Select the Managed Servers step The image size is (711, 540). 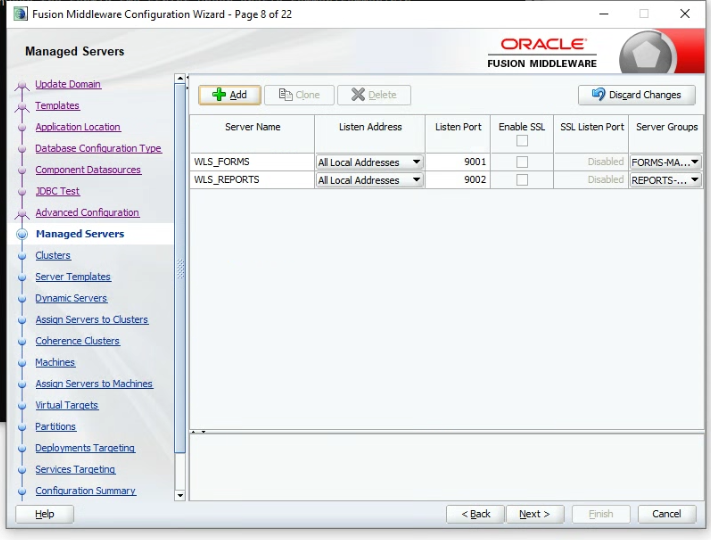point(80,234)
